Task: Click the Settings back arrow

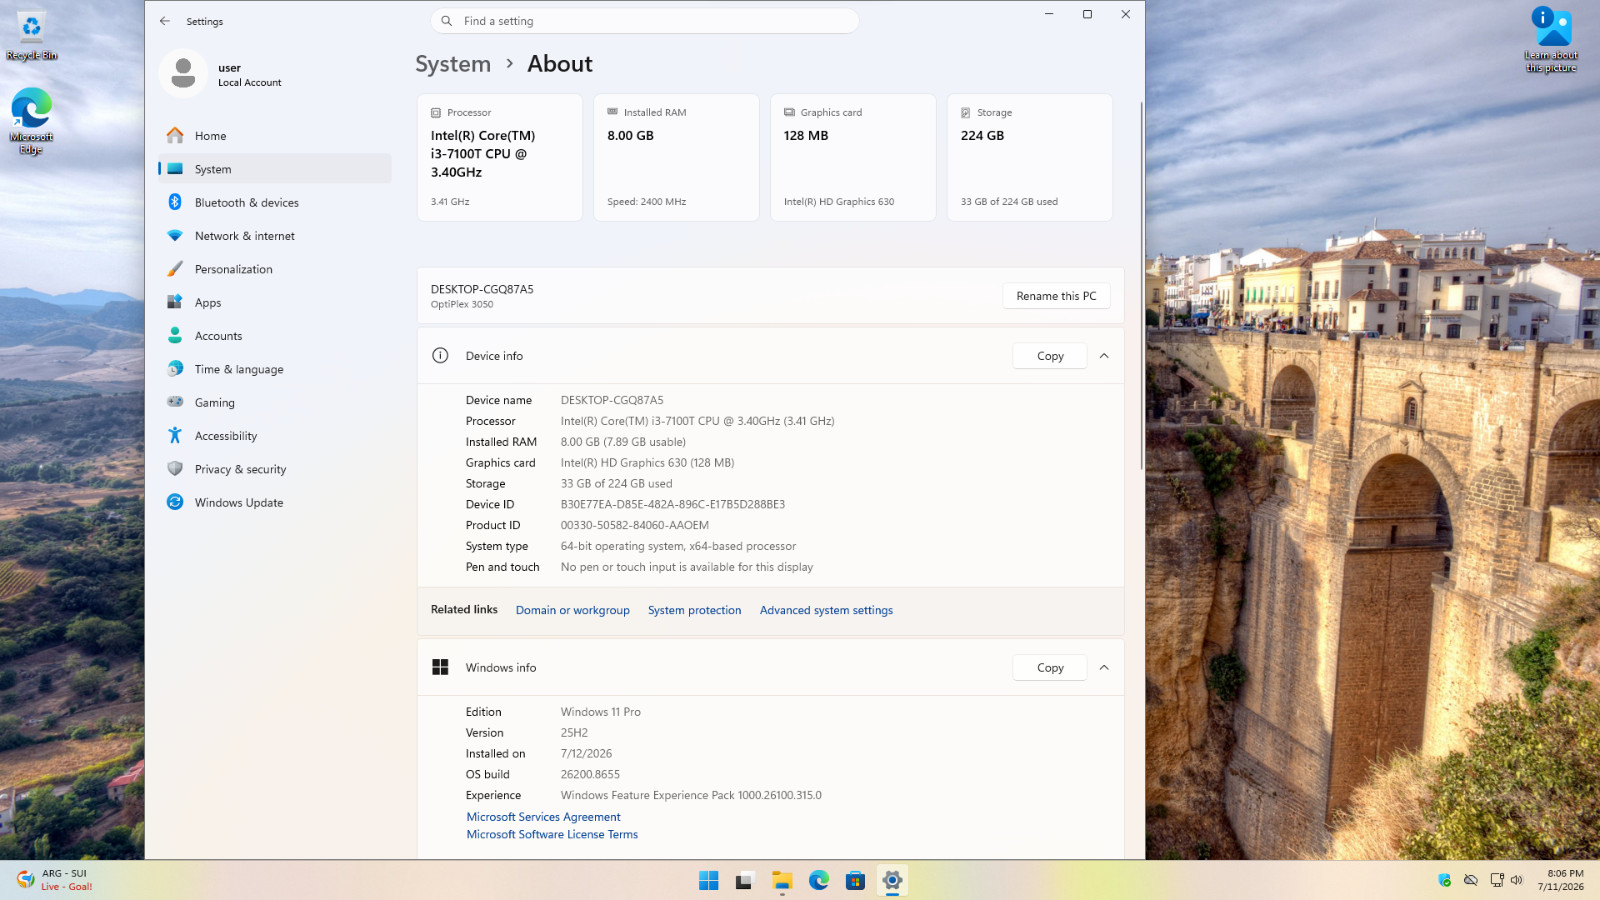Action: 165,21
